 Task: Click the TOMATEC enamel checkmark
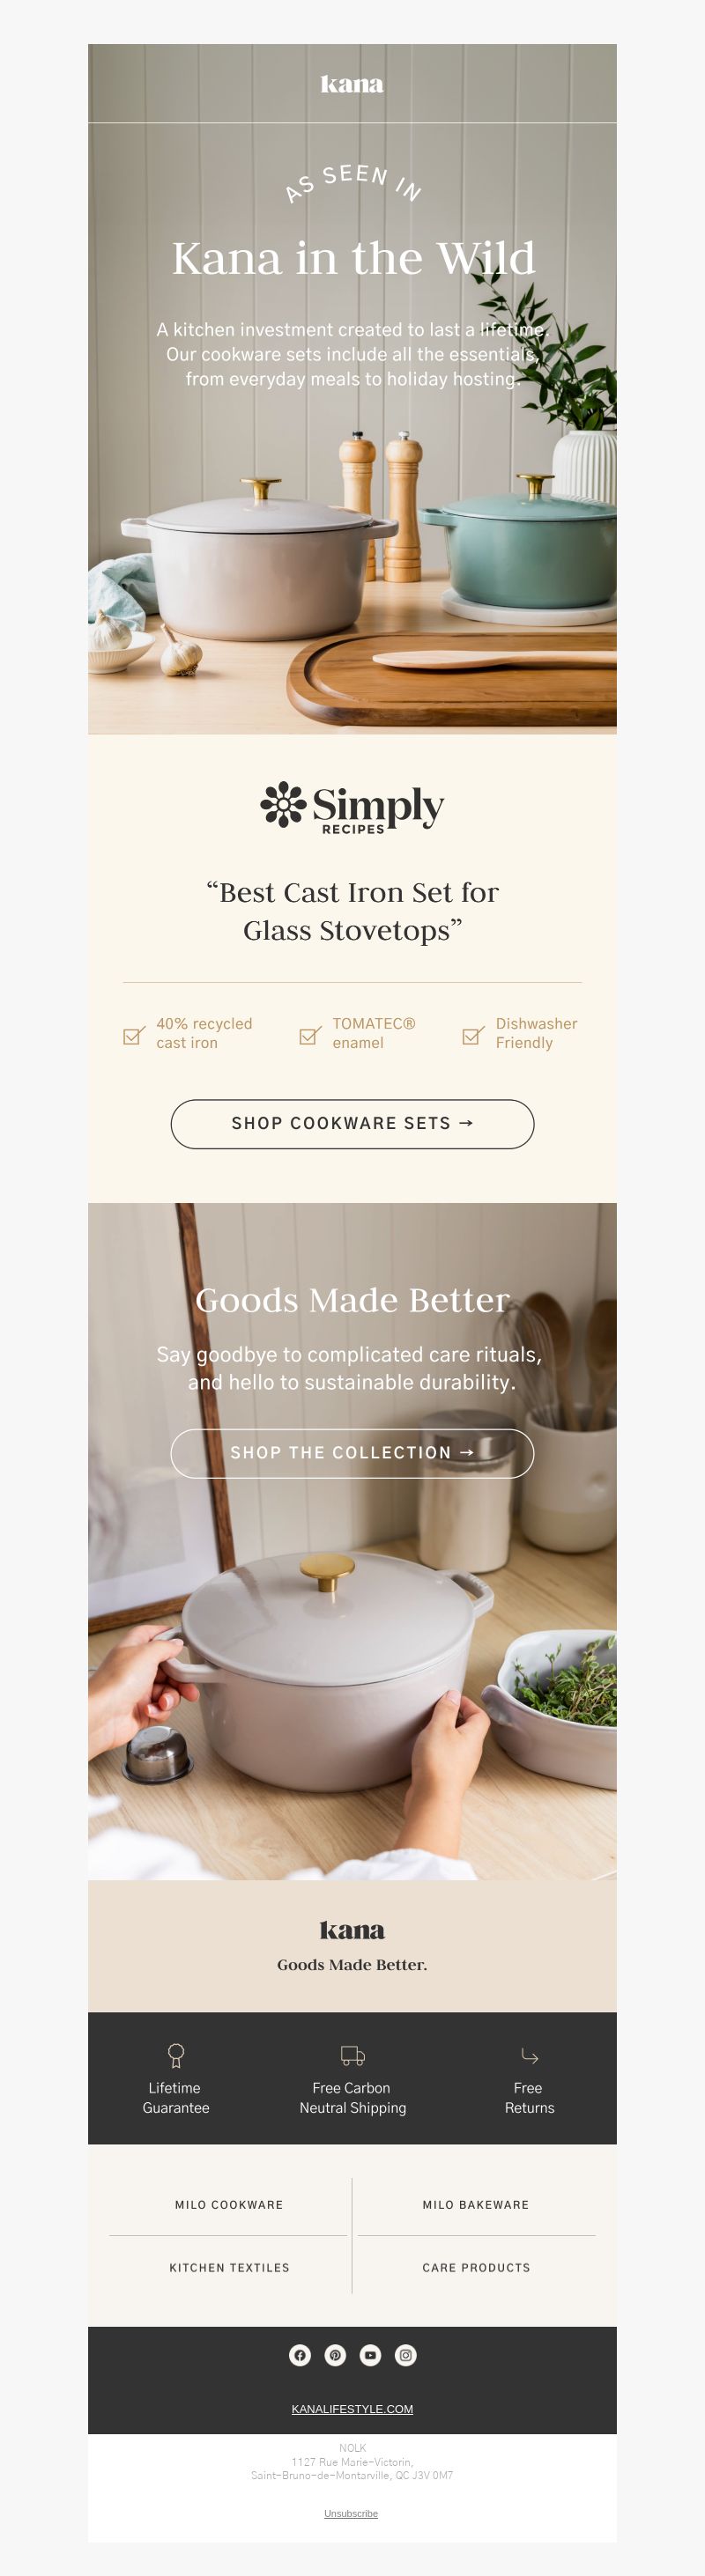[x=310, y=1035]
